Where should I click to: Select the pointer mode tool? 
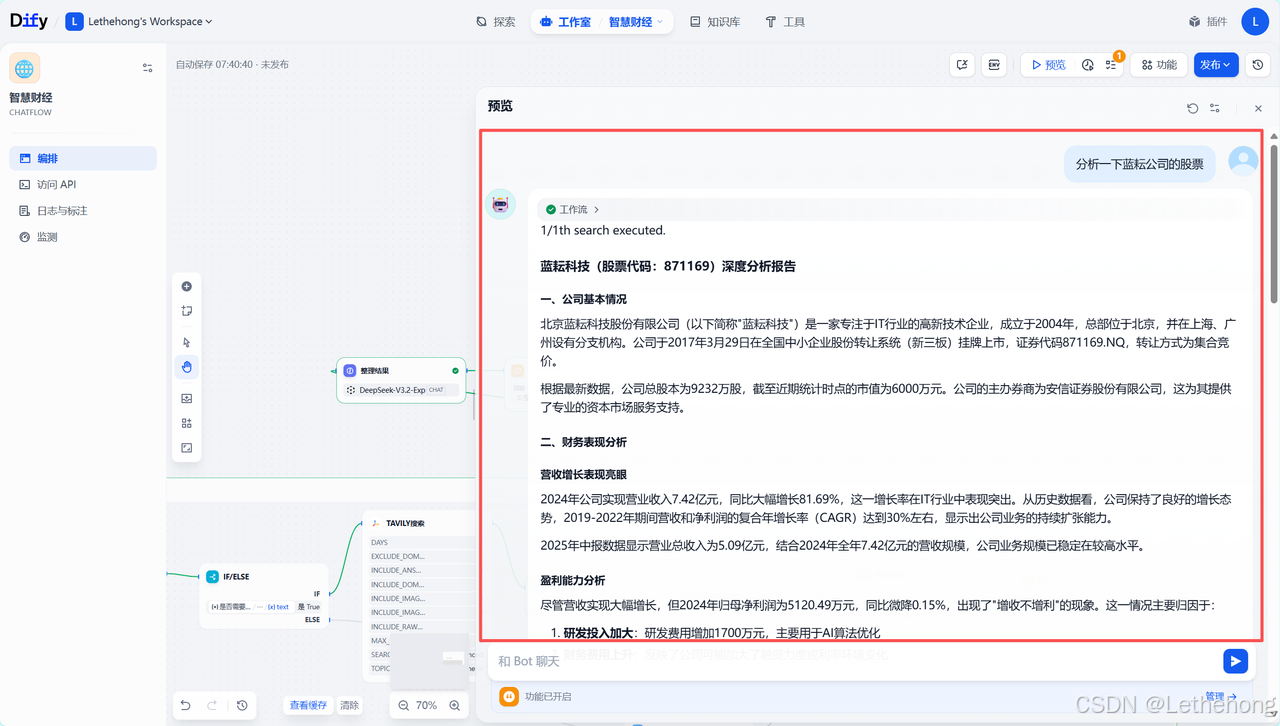point(187,342)
